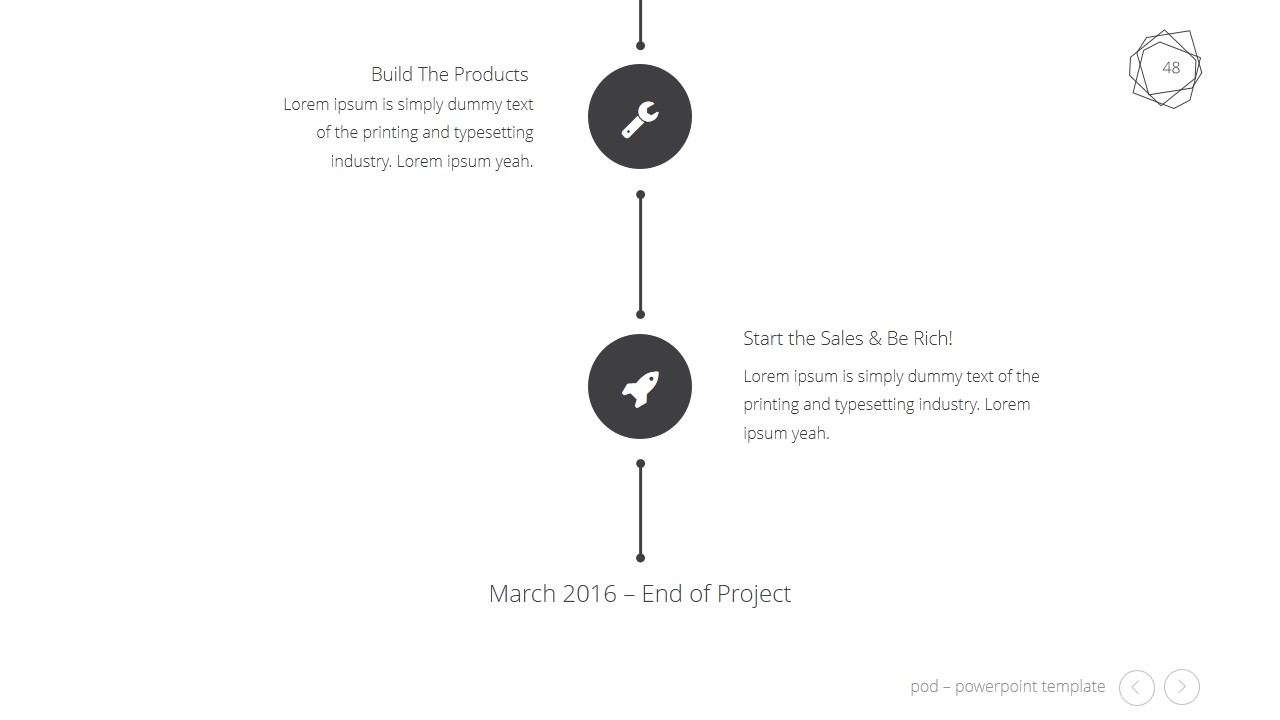Select the line connecting wrench and rocket circles

coord(640,255)
